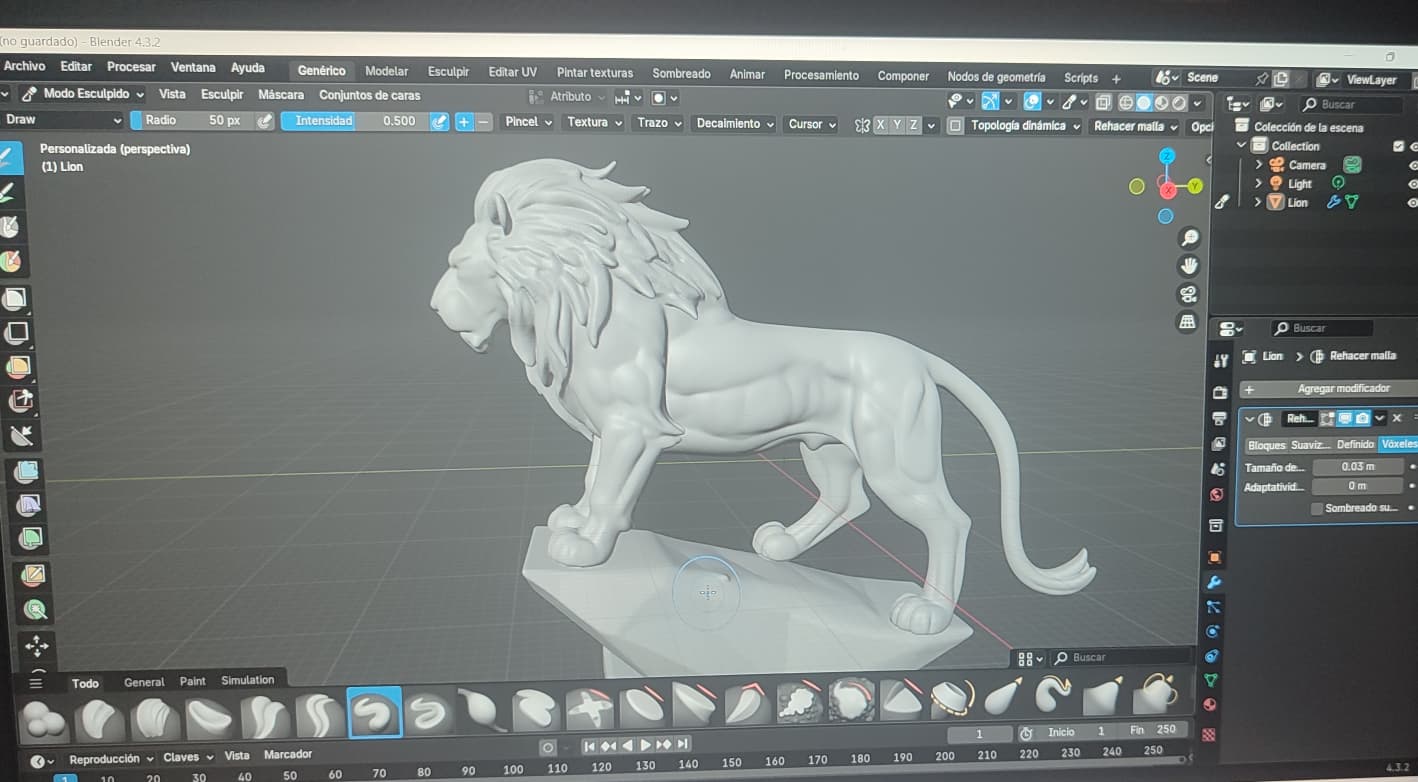1418x782 pixels.
Task: Open the Ayuda menu
Action: click(248, 68)
